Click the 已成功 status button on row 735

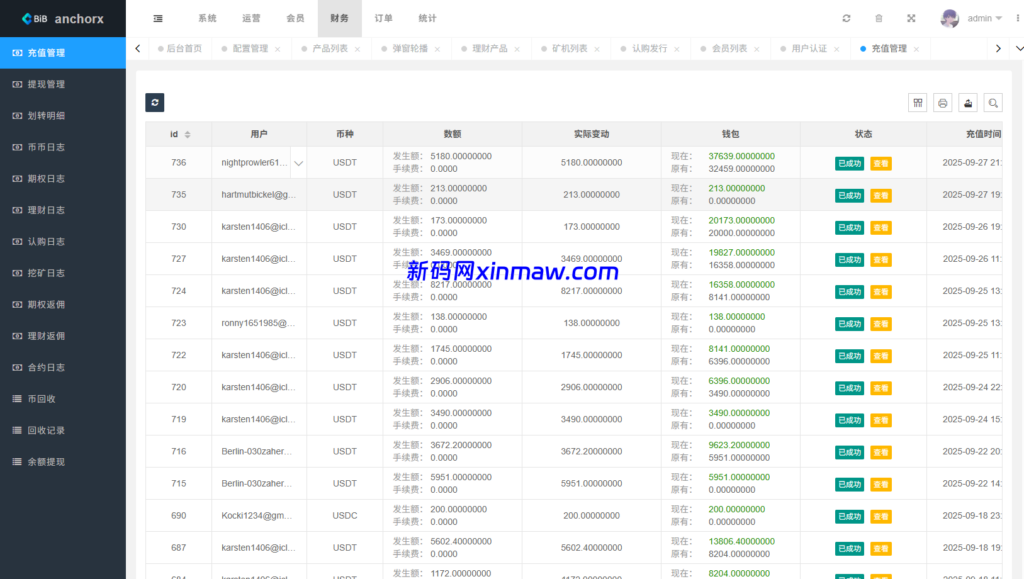point(848,194)
